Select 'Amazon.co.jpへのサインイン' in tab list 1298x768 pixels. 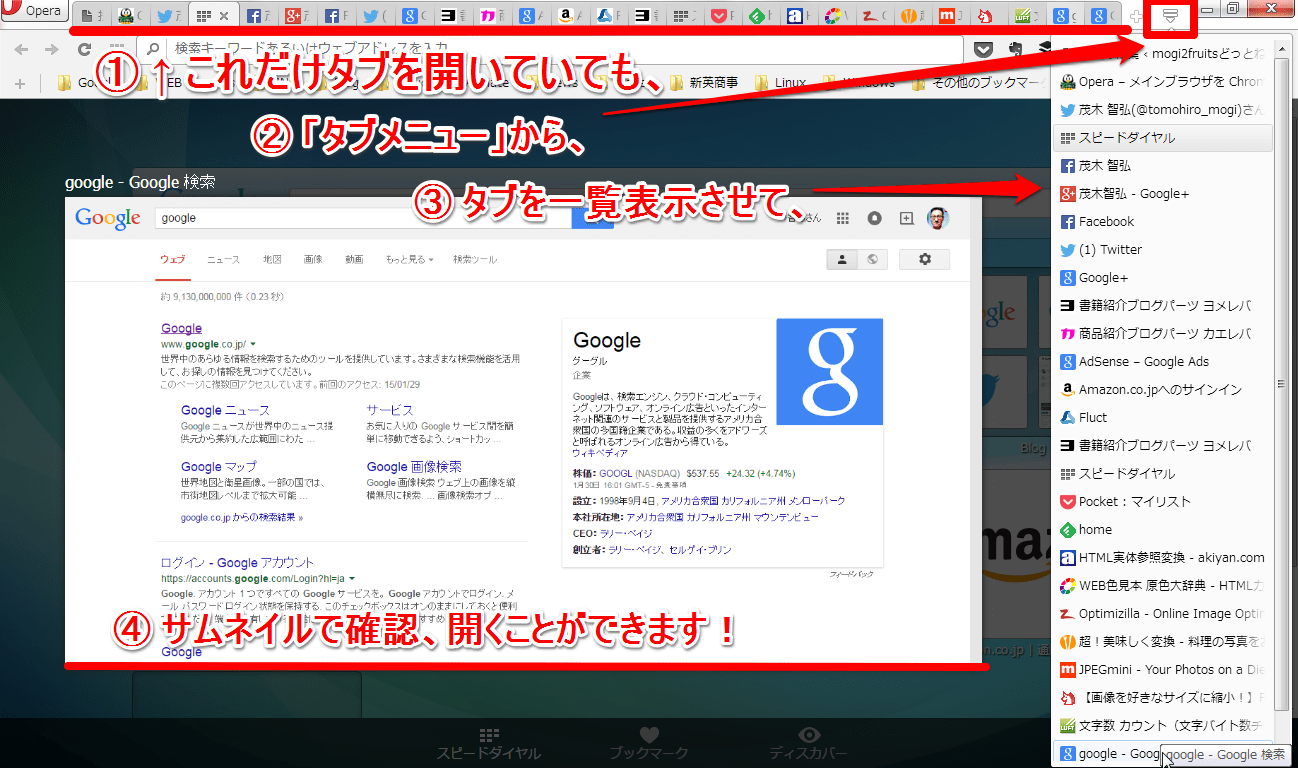coord(1163,390)
